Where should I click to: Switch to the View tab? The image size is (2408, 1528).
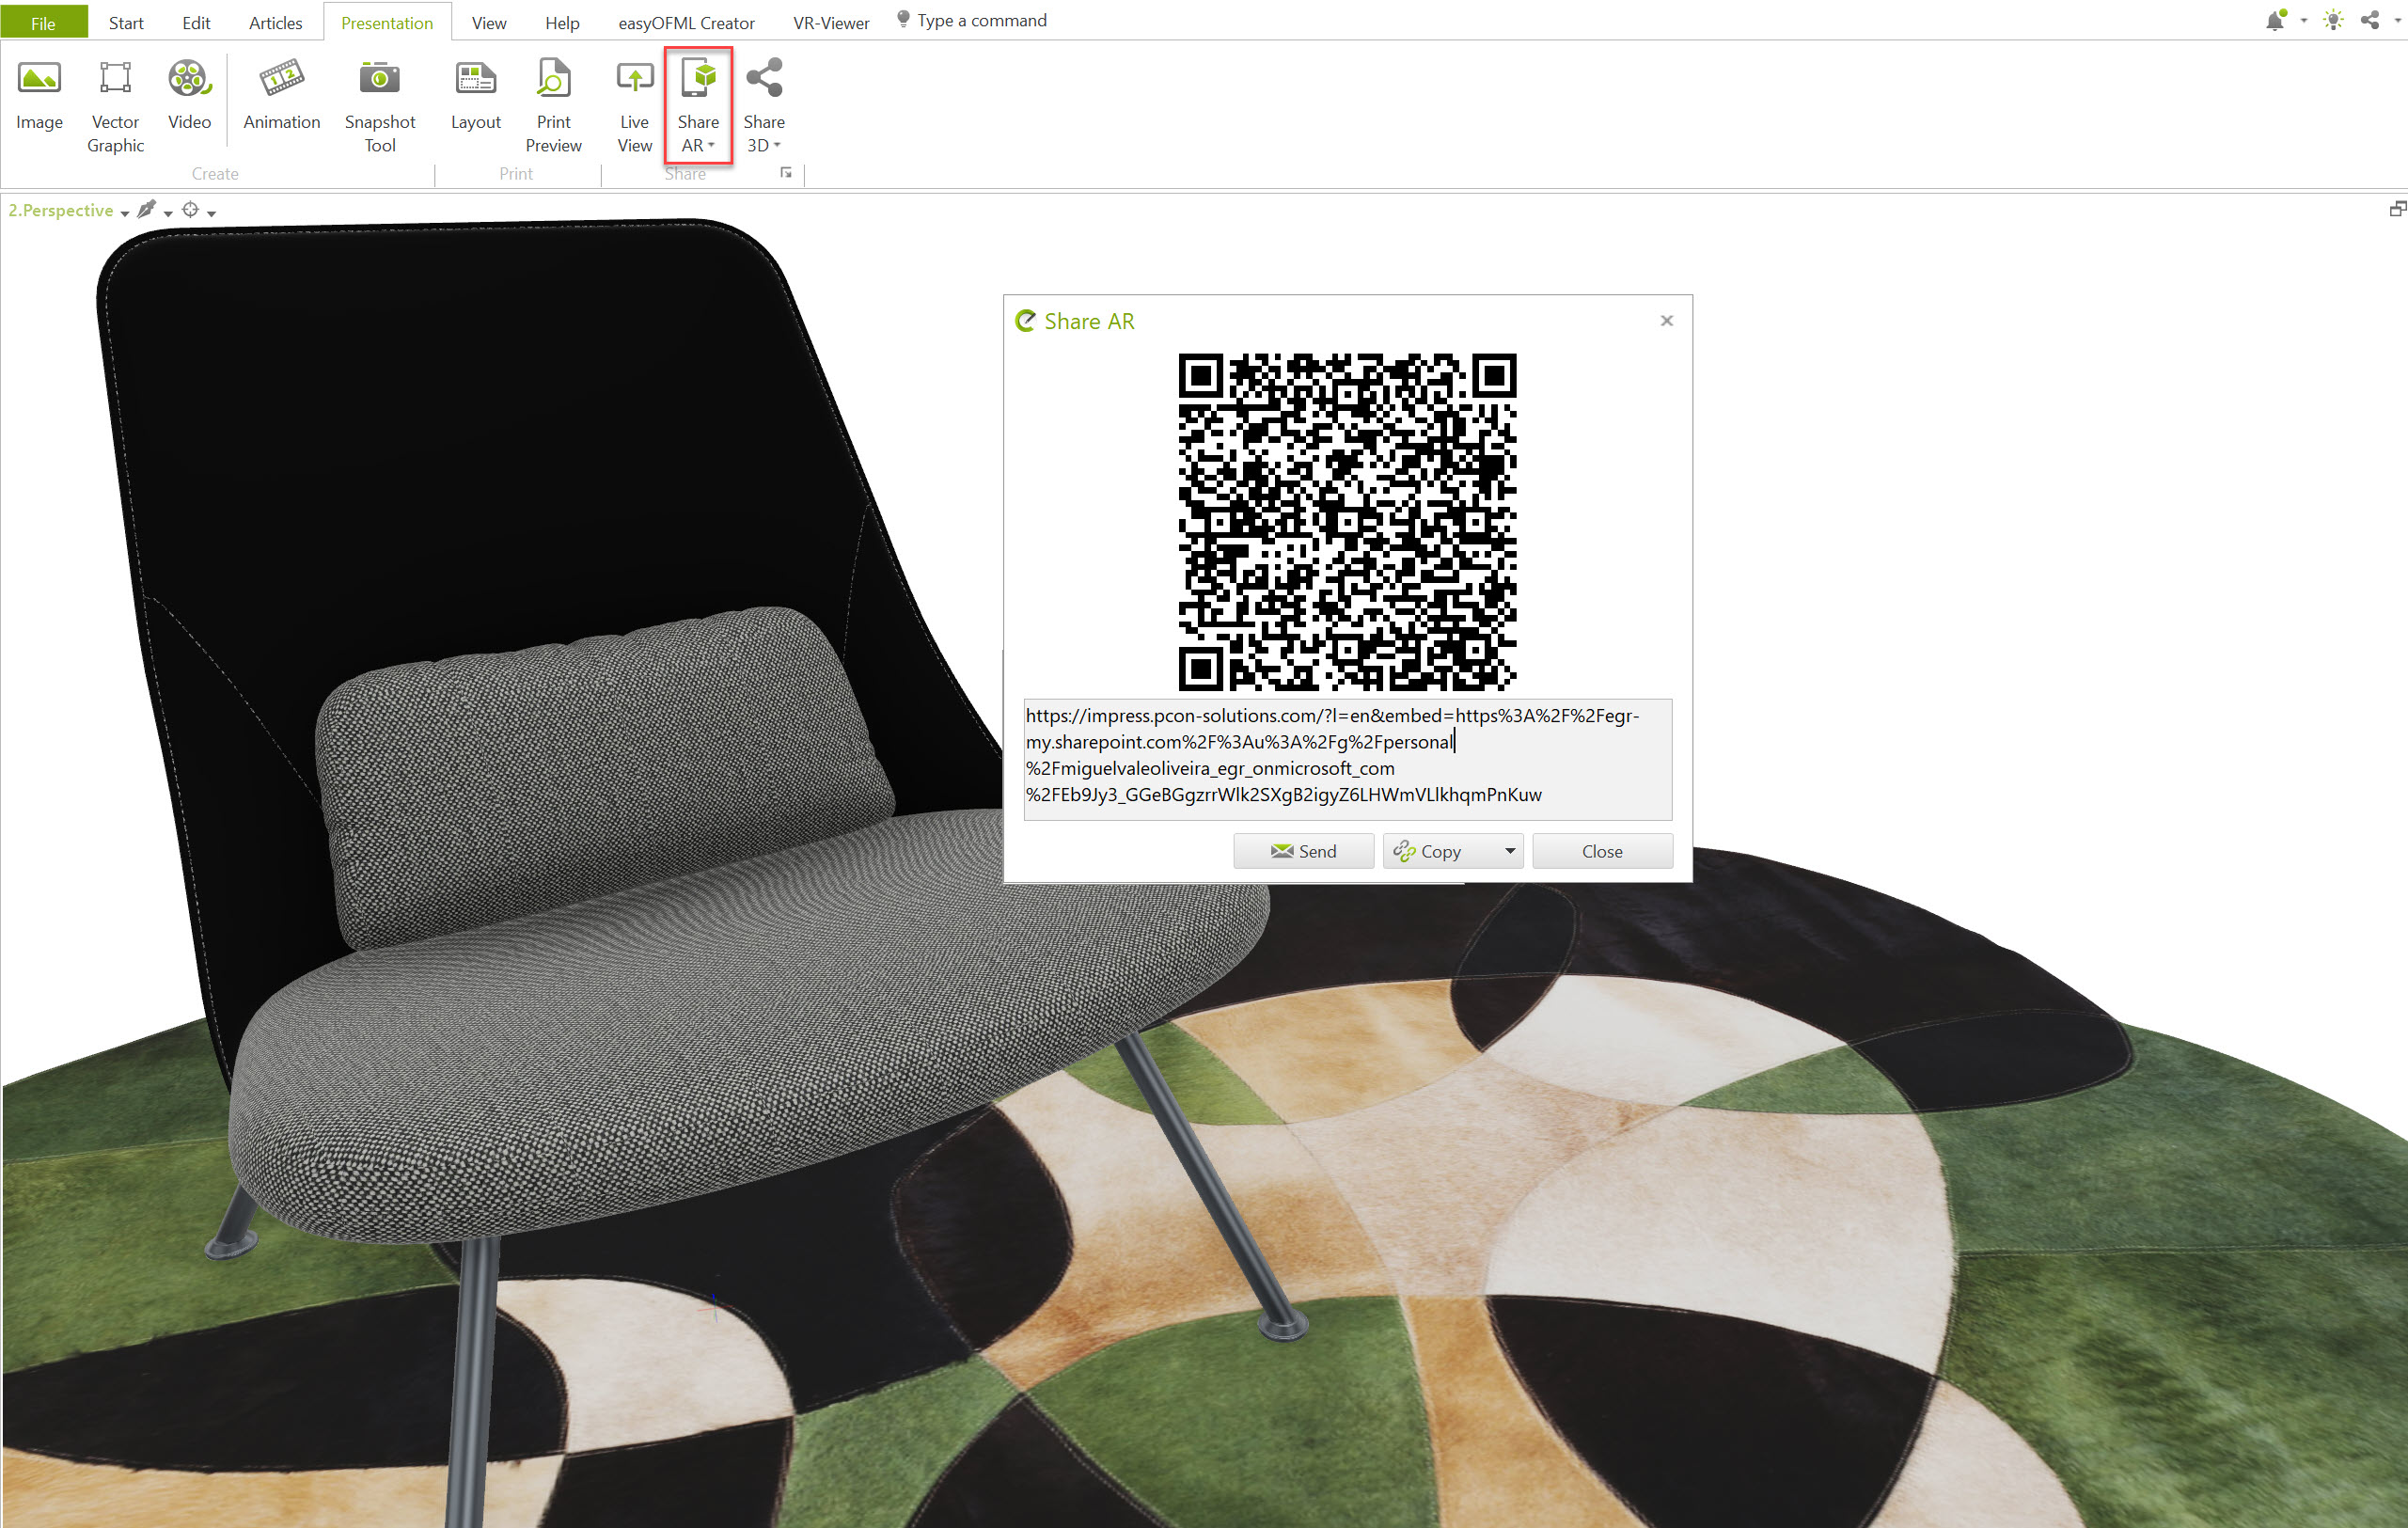click(488, 22)
